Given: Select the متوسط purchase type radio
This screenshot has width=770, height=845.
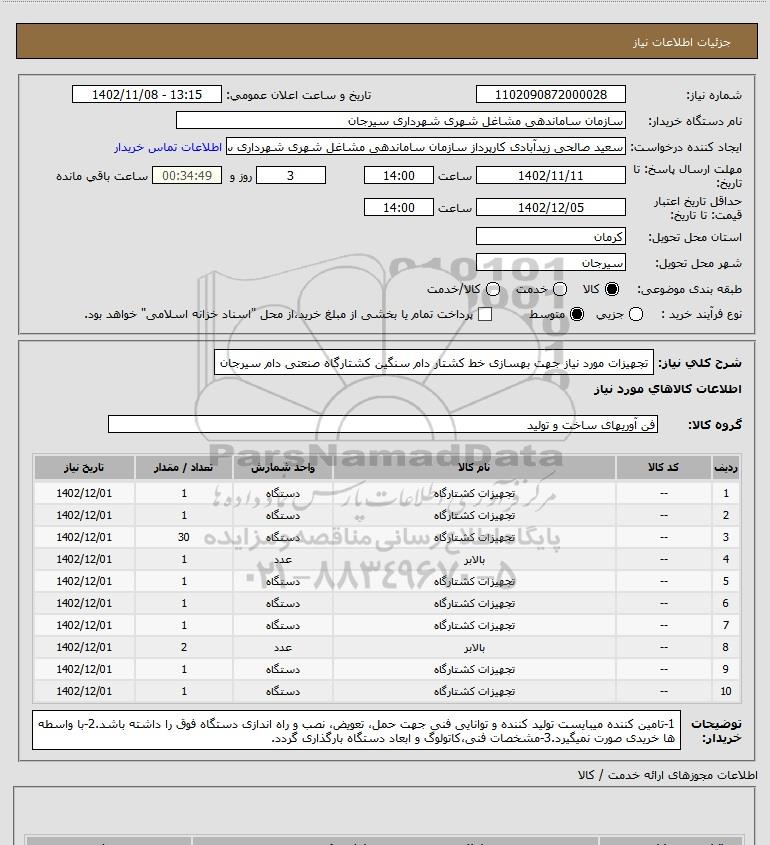Looking at the screenshot, I should click(577, 314).
